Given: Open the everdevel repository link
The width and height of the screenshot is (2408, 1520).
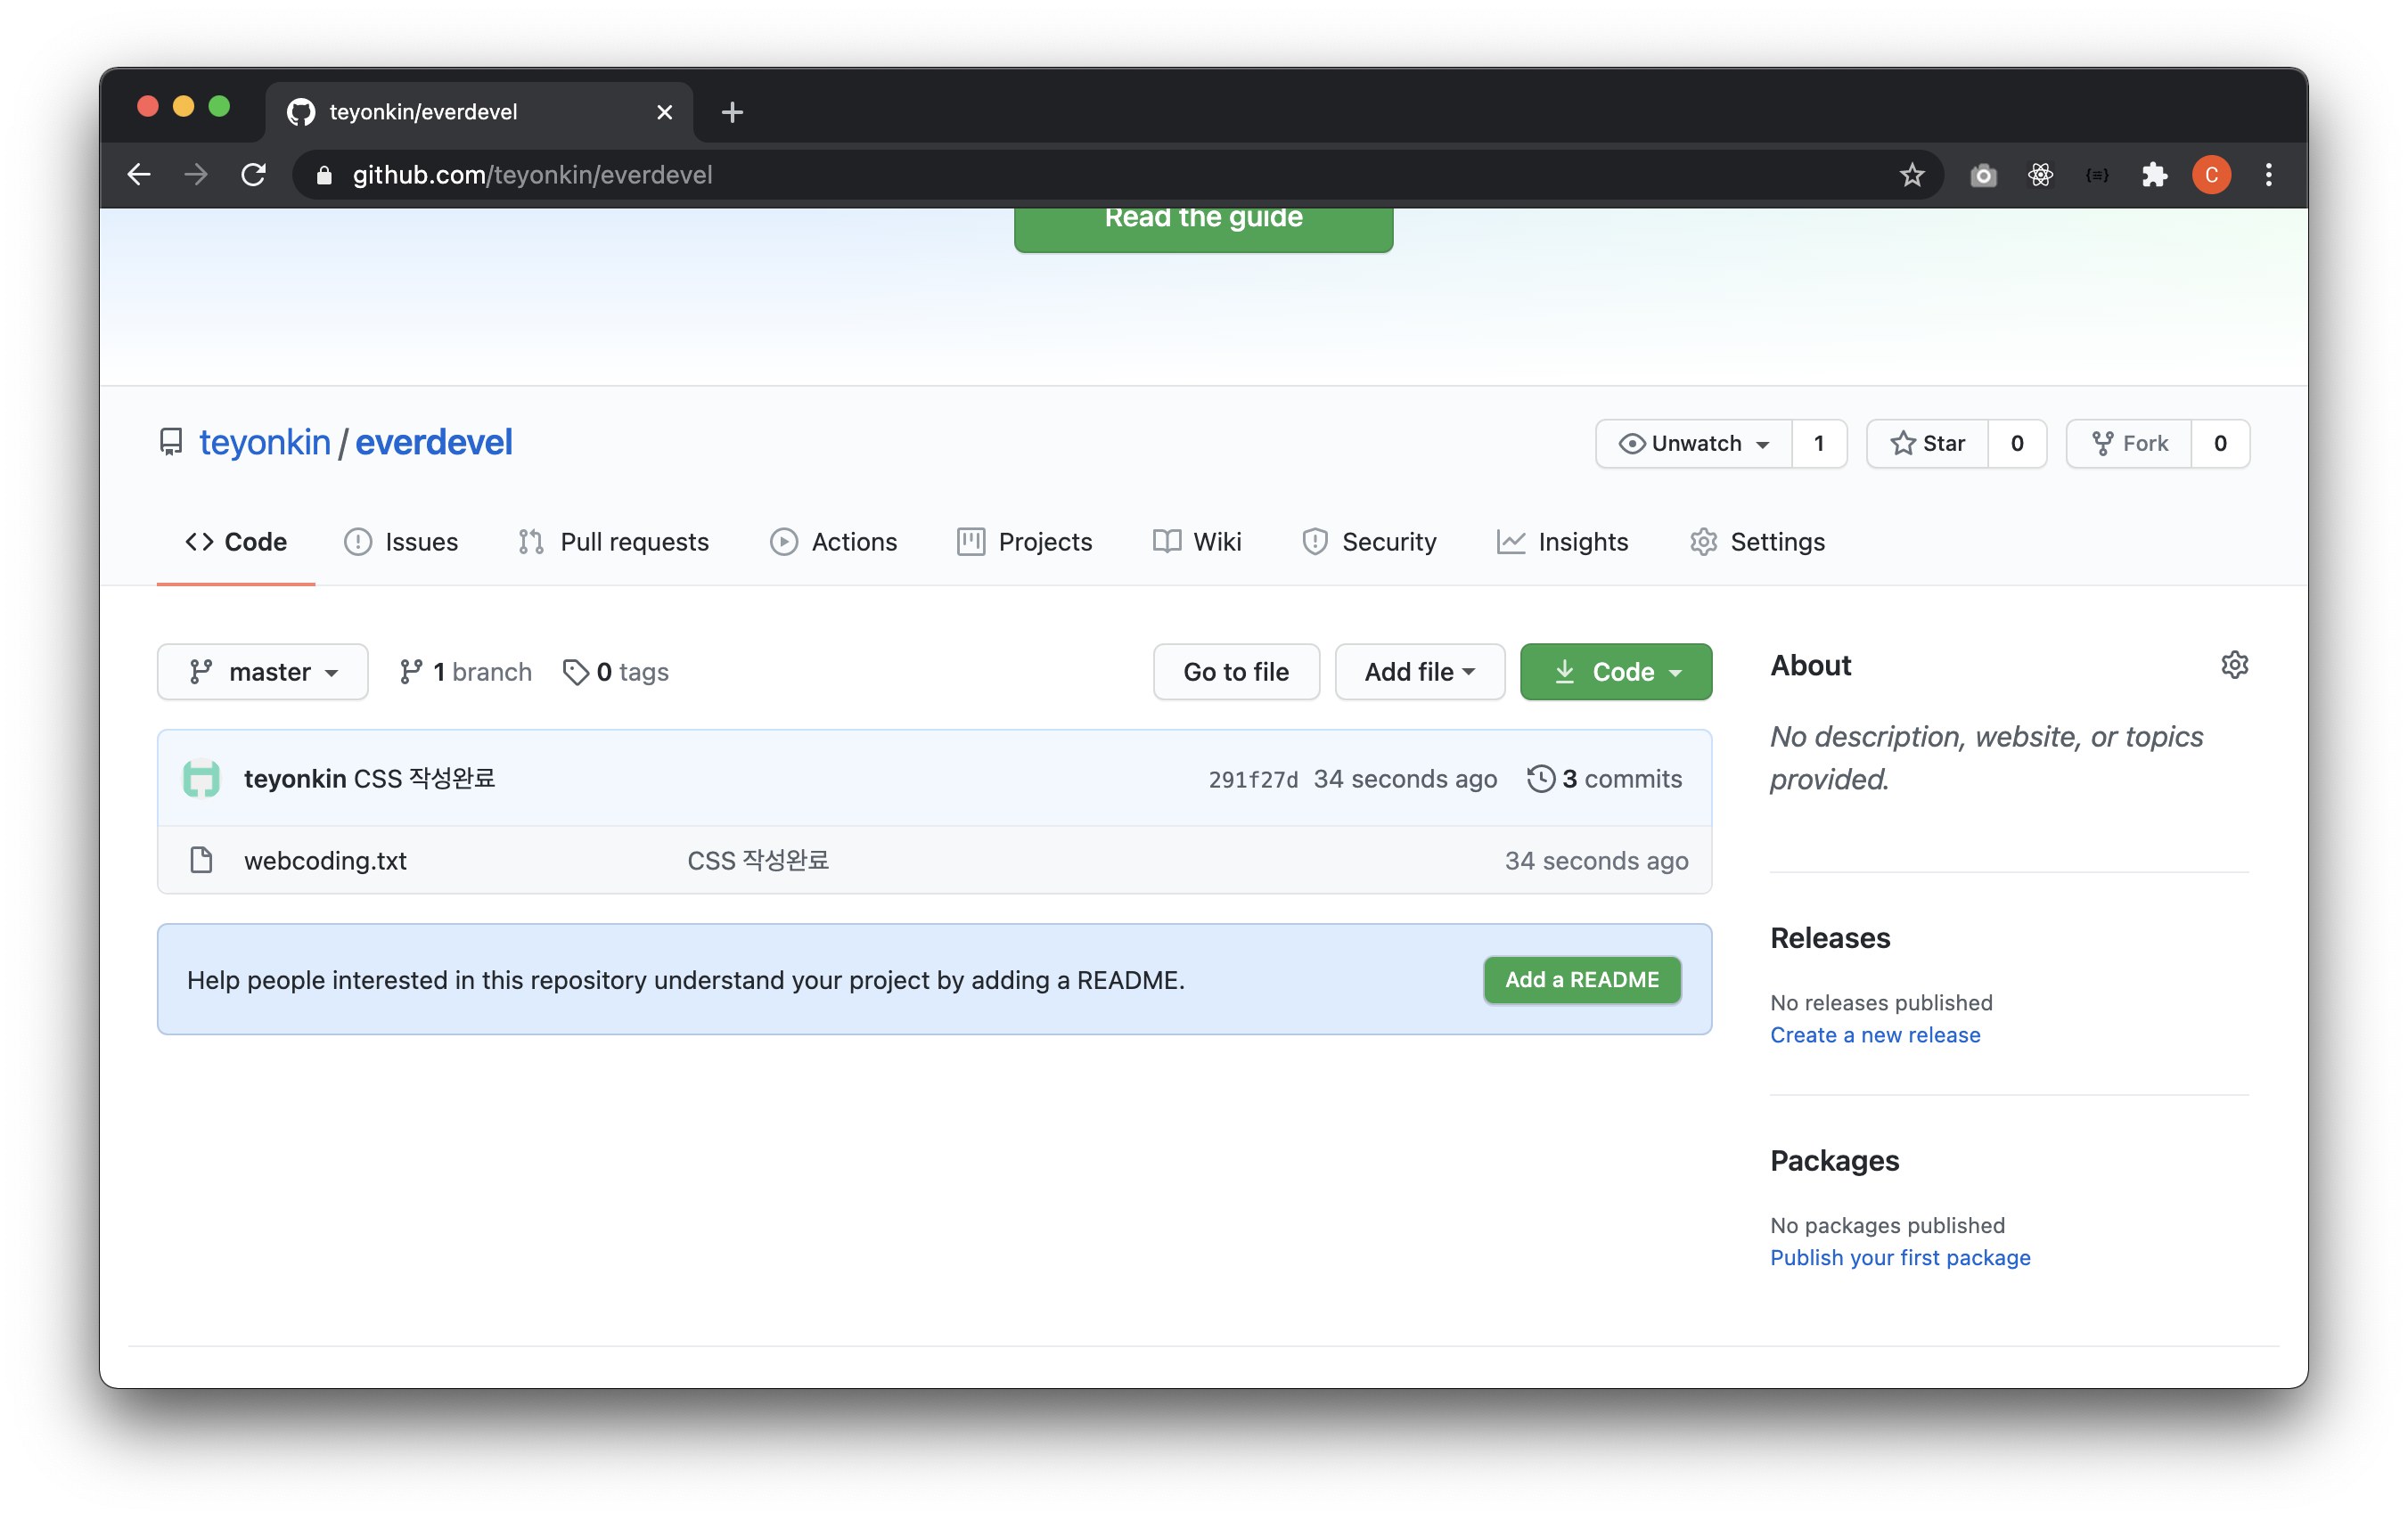Looking at the screenshot, I should click(x=434, y=442).
